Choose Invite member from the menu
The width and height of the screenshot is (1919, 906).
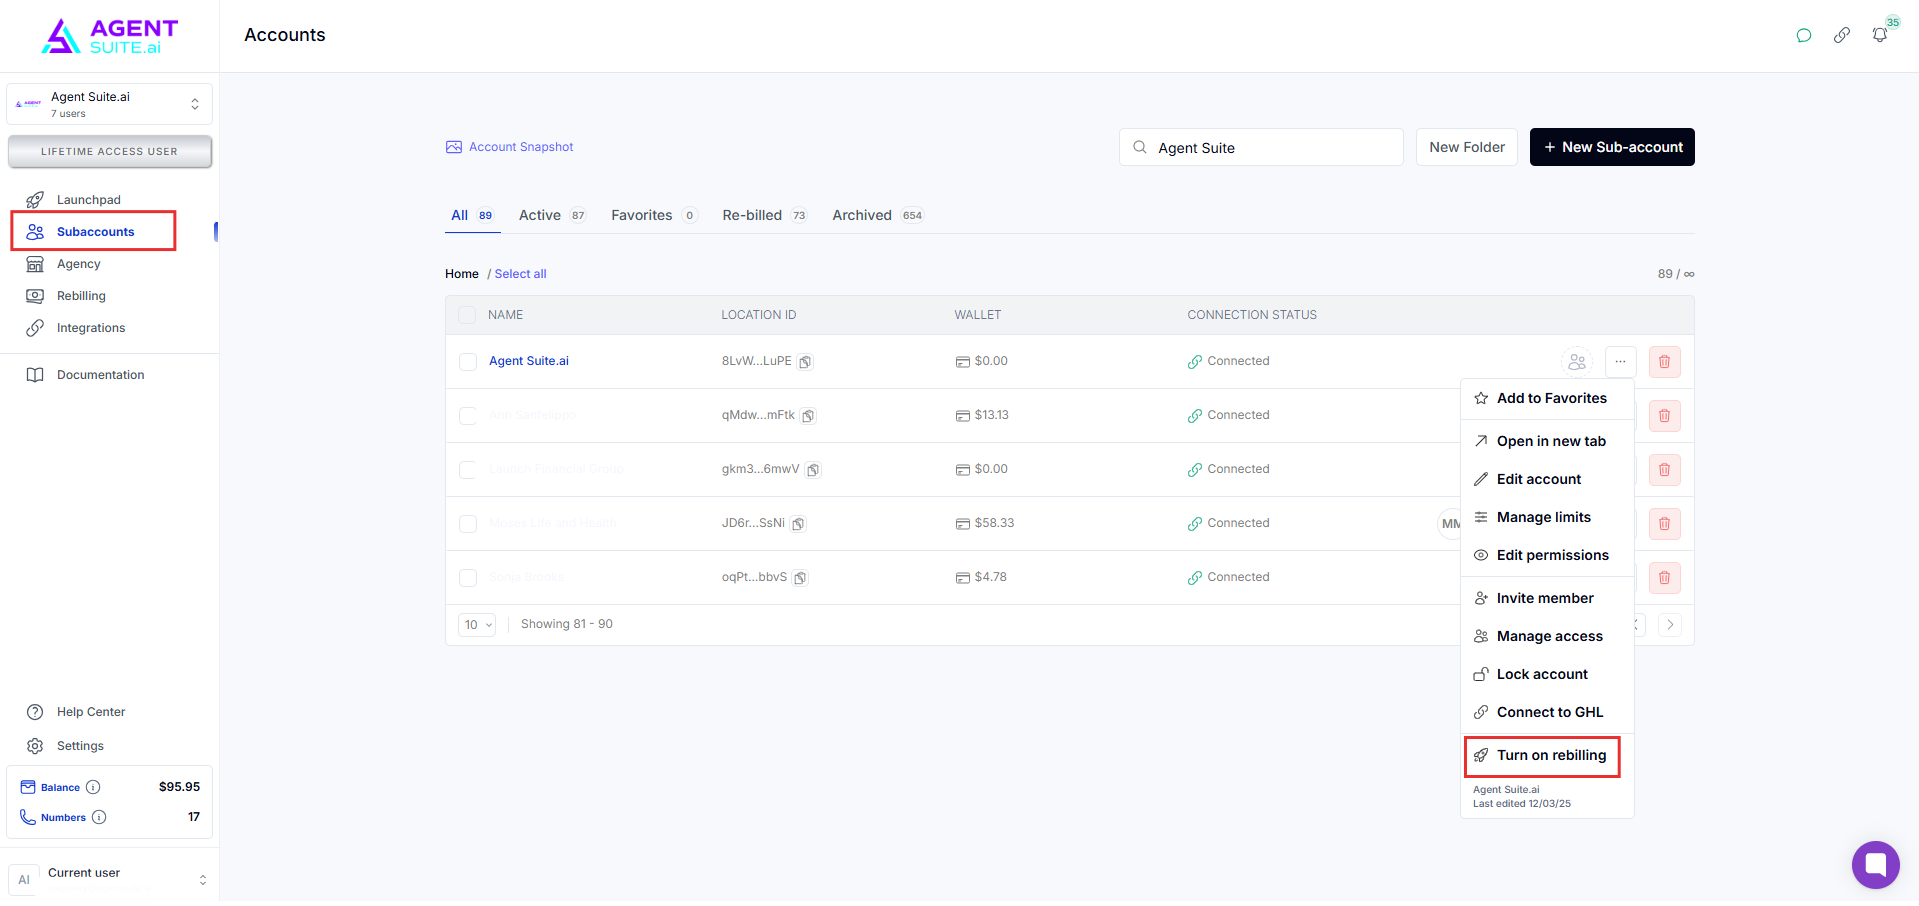[x=1547, y=598]
